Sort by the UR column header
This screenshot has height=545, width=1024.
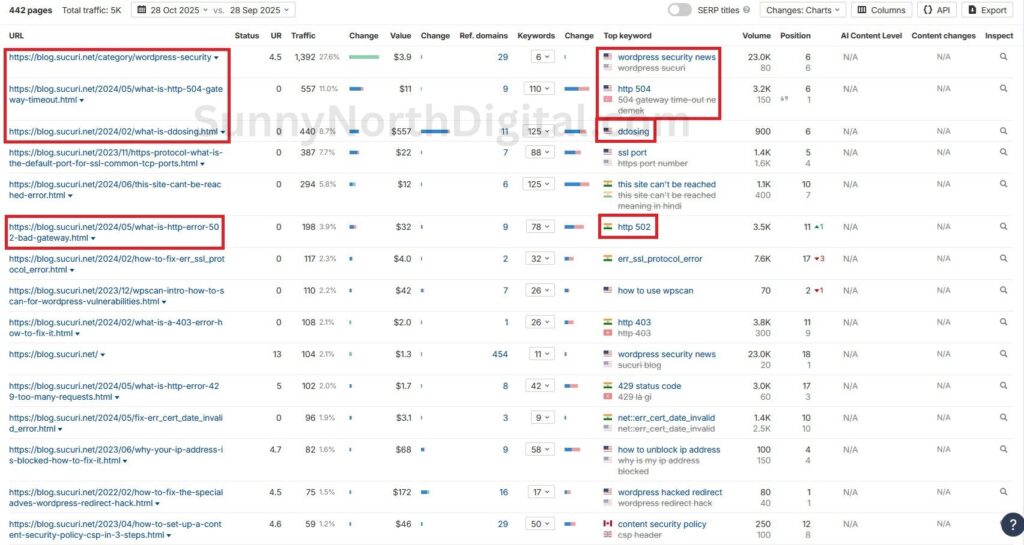(x=276, y=36)
